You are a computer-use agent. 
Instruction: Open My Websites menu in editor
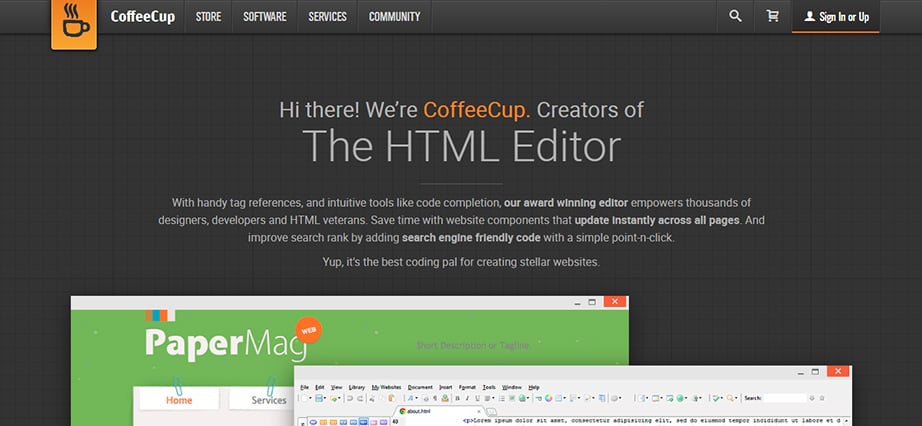coord(386,387)
